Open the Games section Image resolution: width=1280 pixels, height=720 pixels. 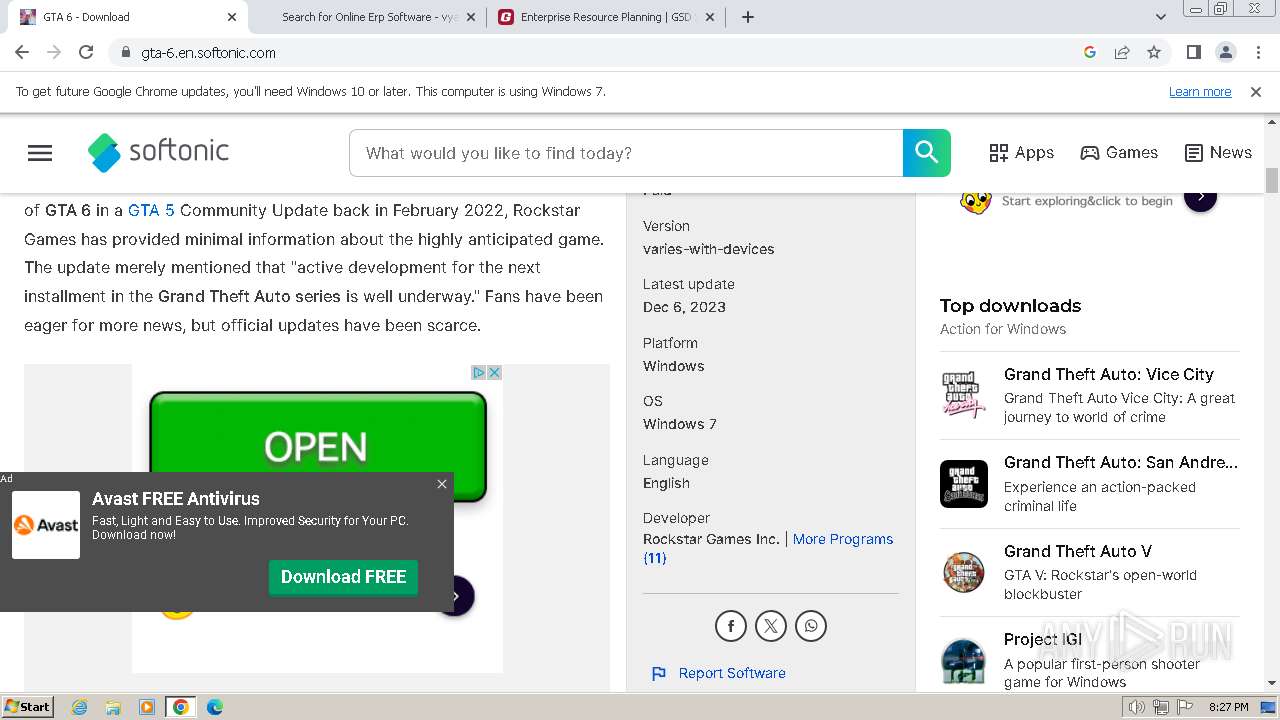click(1119, 153)
